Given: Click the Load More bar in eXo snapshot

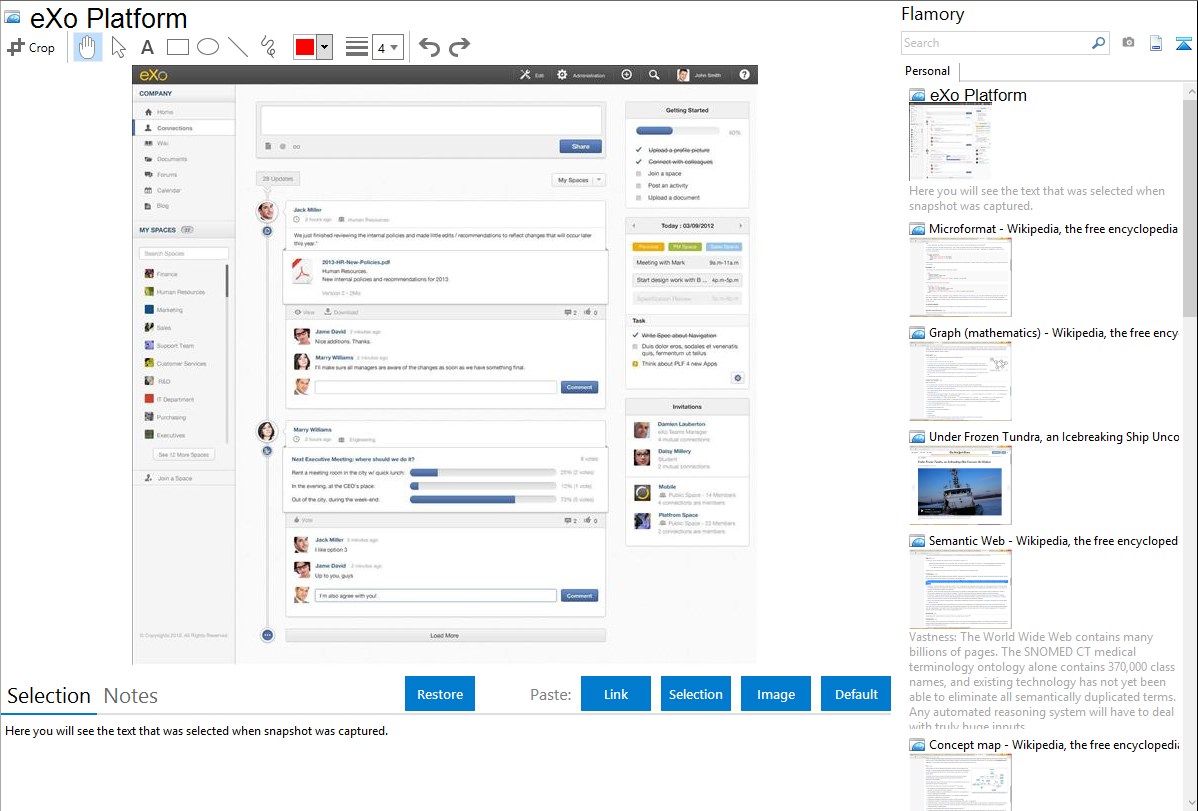Looking at the screenshot, I should [445, 635].
